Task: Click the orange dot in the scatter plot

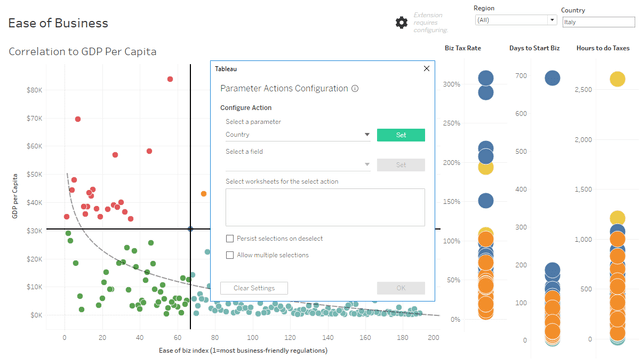Action: 204,194
